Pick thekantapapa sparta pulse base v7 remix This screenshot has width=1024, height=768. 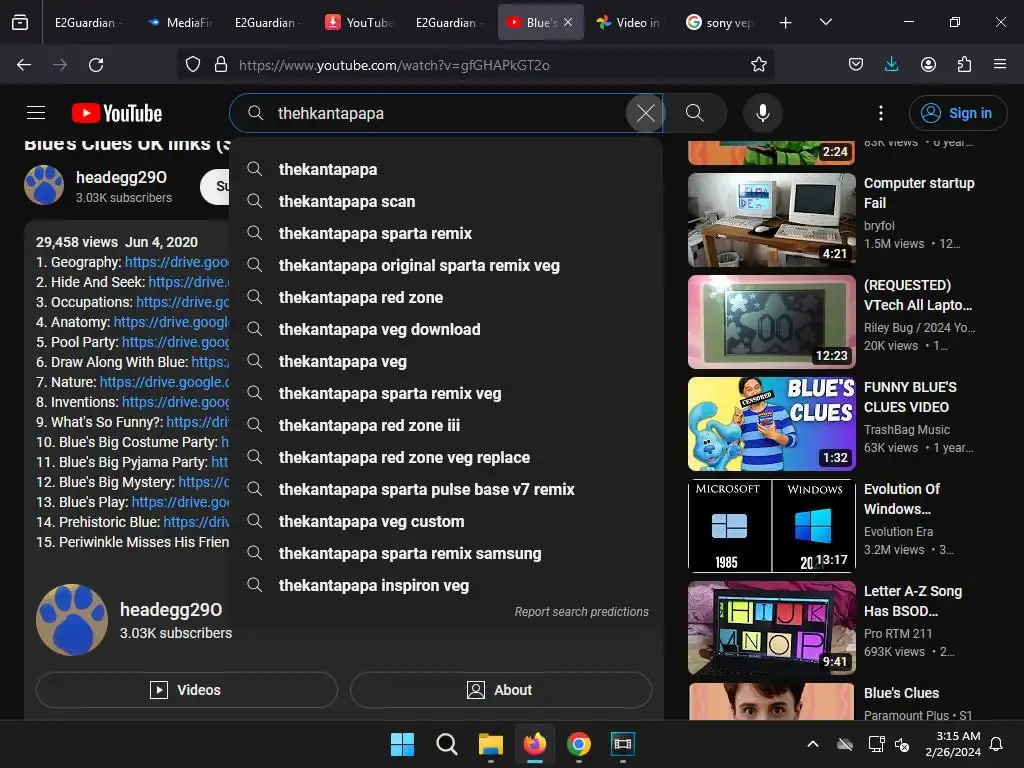pos(446,489)
